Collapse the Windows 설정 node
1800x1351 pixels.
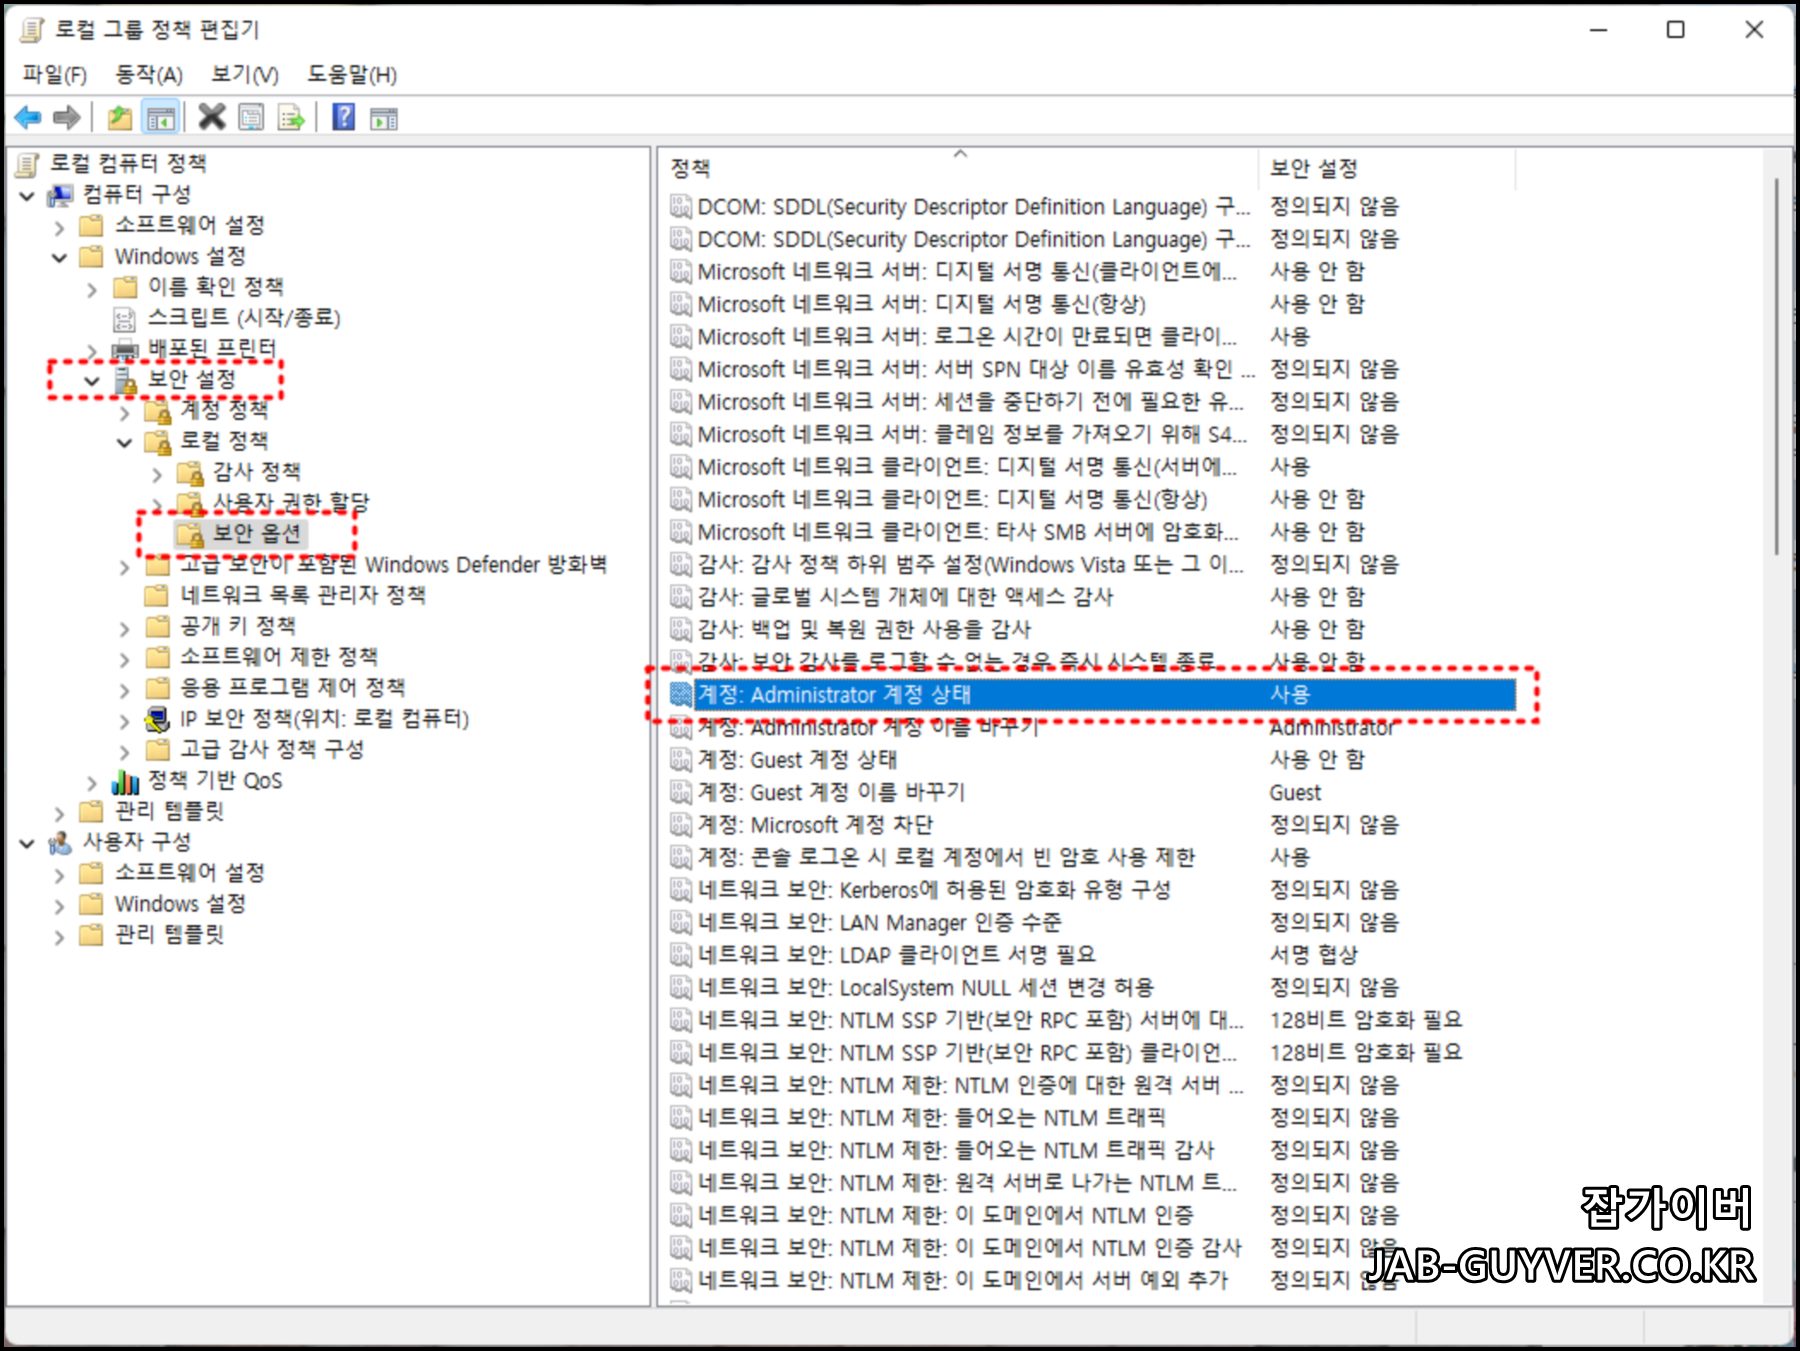pos(59,256)
